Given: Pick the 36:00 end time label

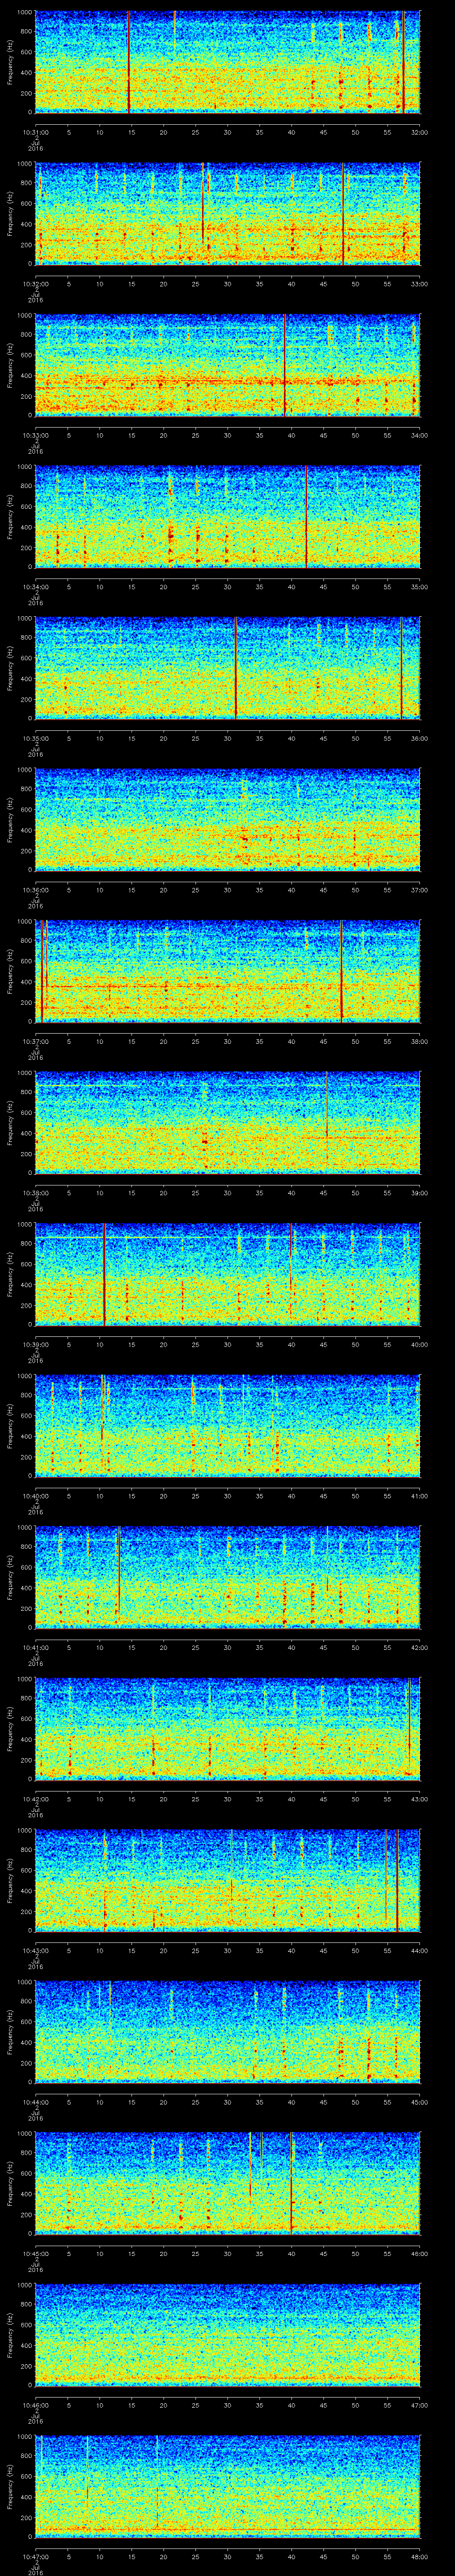Looking at the screenshot, I should point(420,737).
